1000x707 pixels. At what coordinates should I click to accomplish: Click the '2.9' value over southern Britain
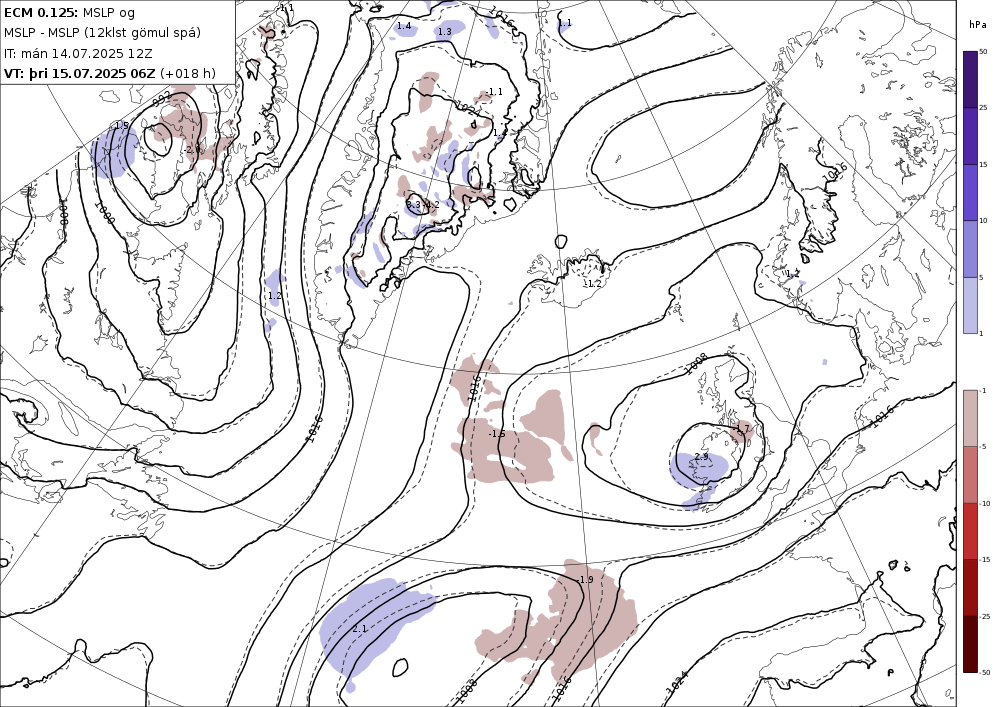[x=702, y=457]
